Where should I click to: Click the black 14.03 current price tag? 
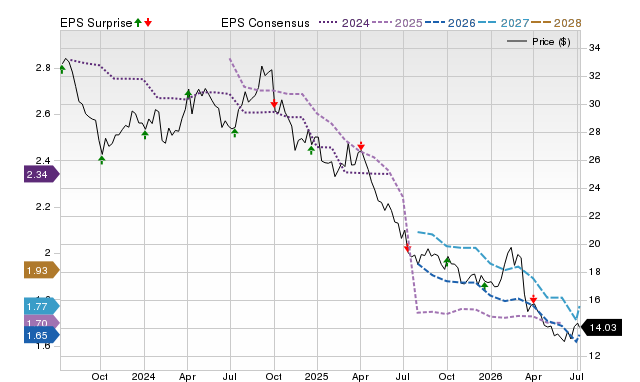click(x=602, y=327)
